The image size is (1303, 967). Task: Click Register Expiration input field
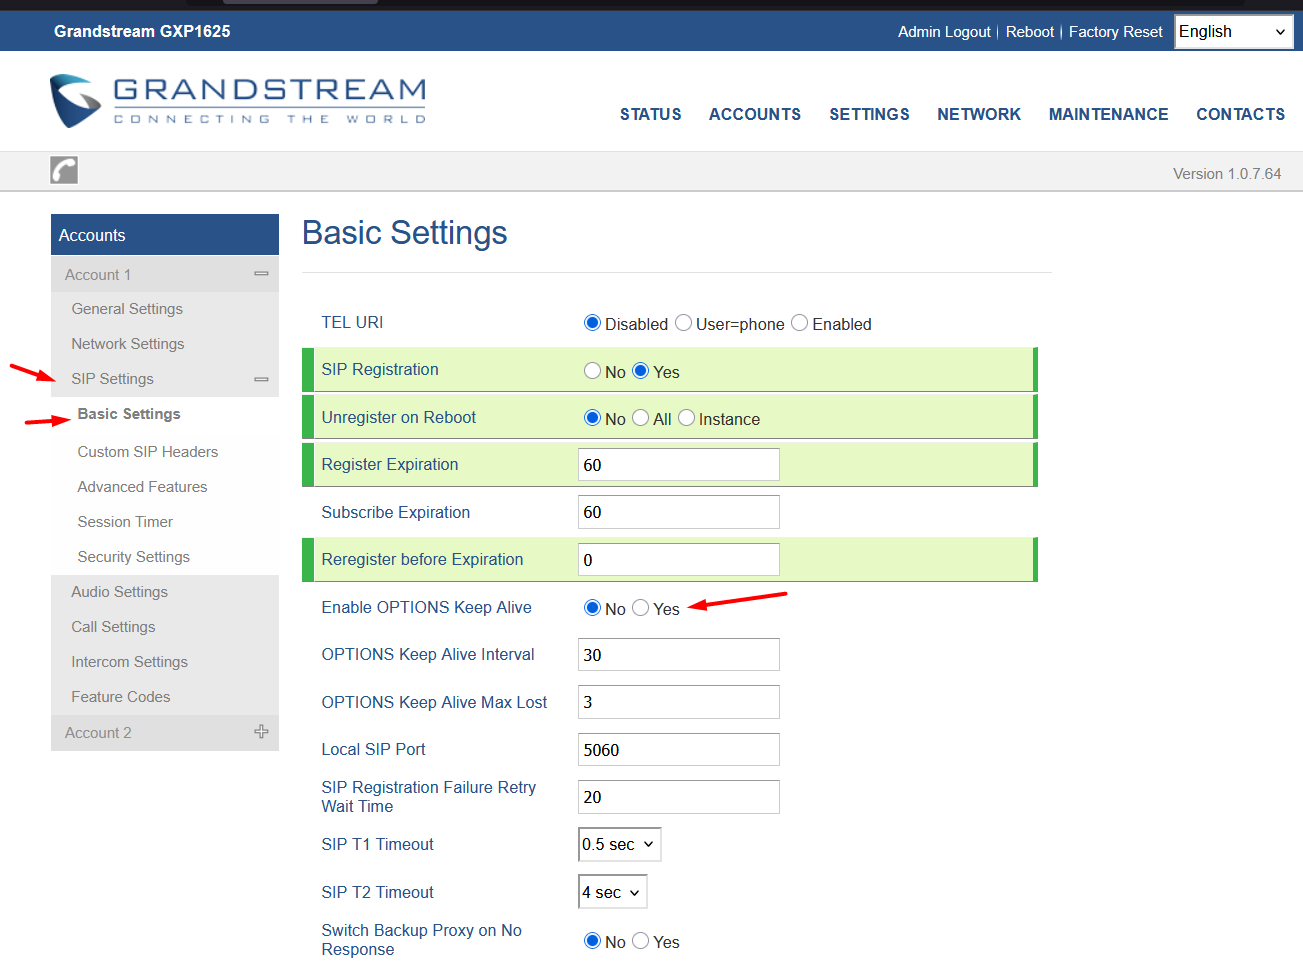(x=679, y=465)
